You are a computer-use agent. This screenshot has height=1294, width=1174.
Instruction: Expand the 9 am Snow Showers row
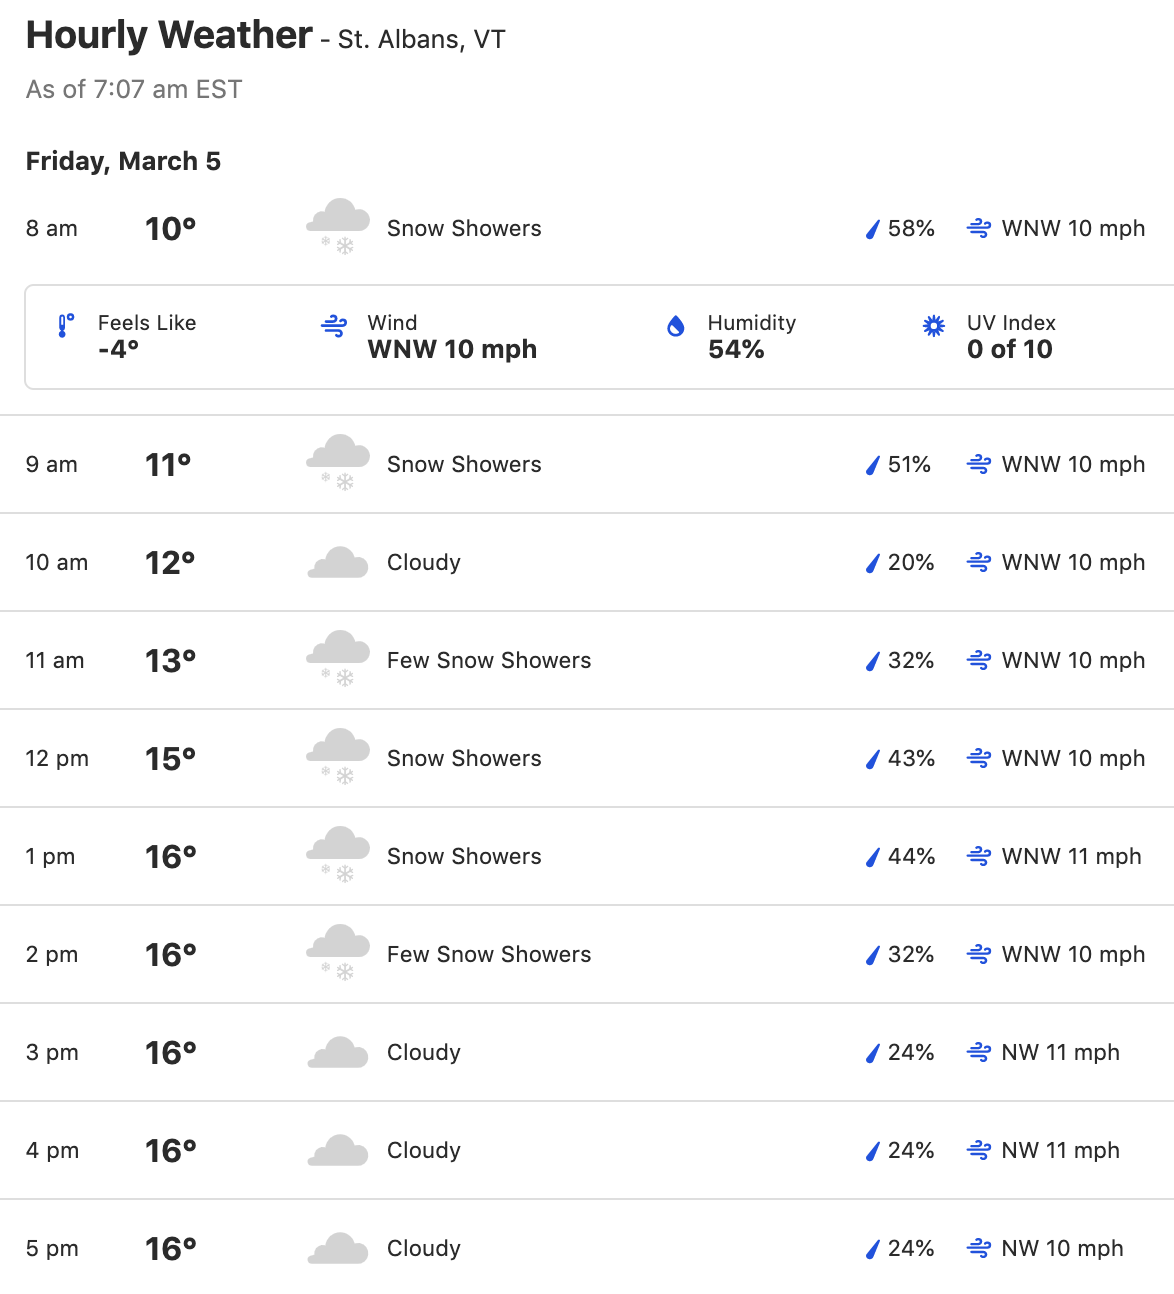tap(587, 464)
